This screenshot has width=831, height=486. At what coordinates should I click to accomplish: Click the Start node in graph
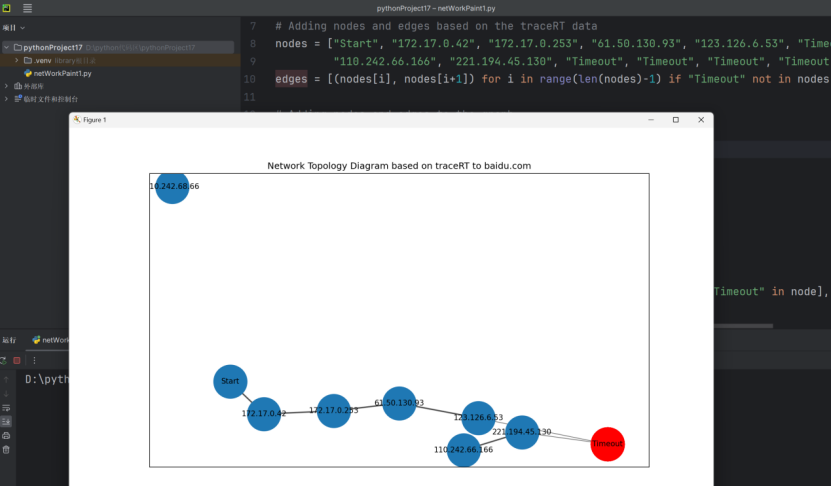pyautogui.click(x=230, y=382)
